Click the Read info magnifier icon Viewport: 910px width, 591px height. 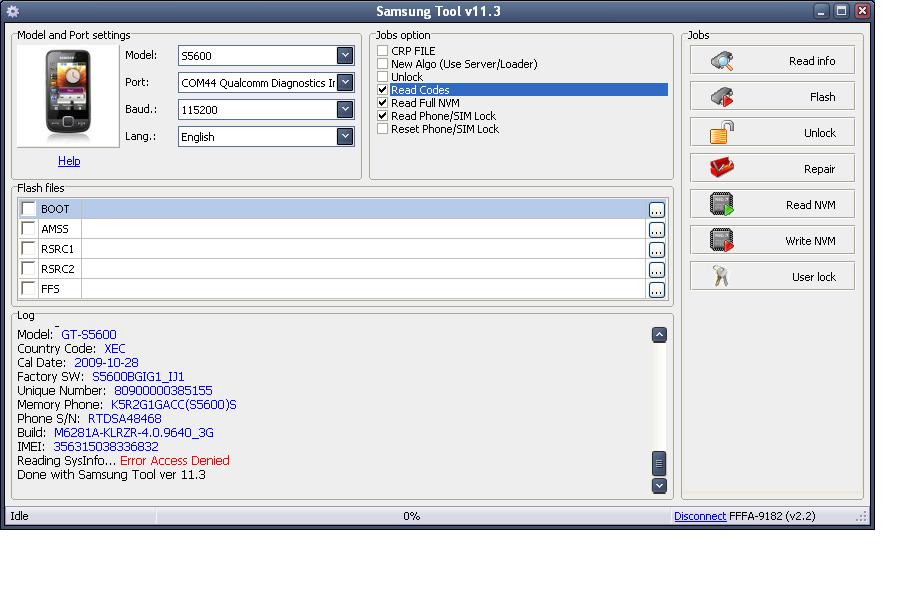[x=722, y=61]
